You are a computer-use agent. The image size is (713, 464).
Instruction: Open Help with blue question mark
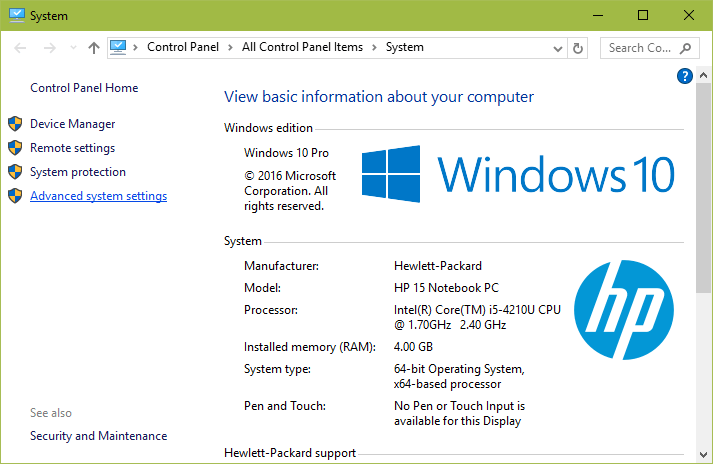(684, 76)
